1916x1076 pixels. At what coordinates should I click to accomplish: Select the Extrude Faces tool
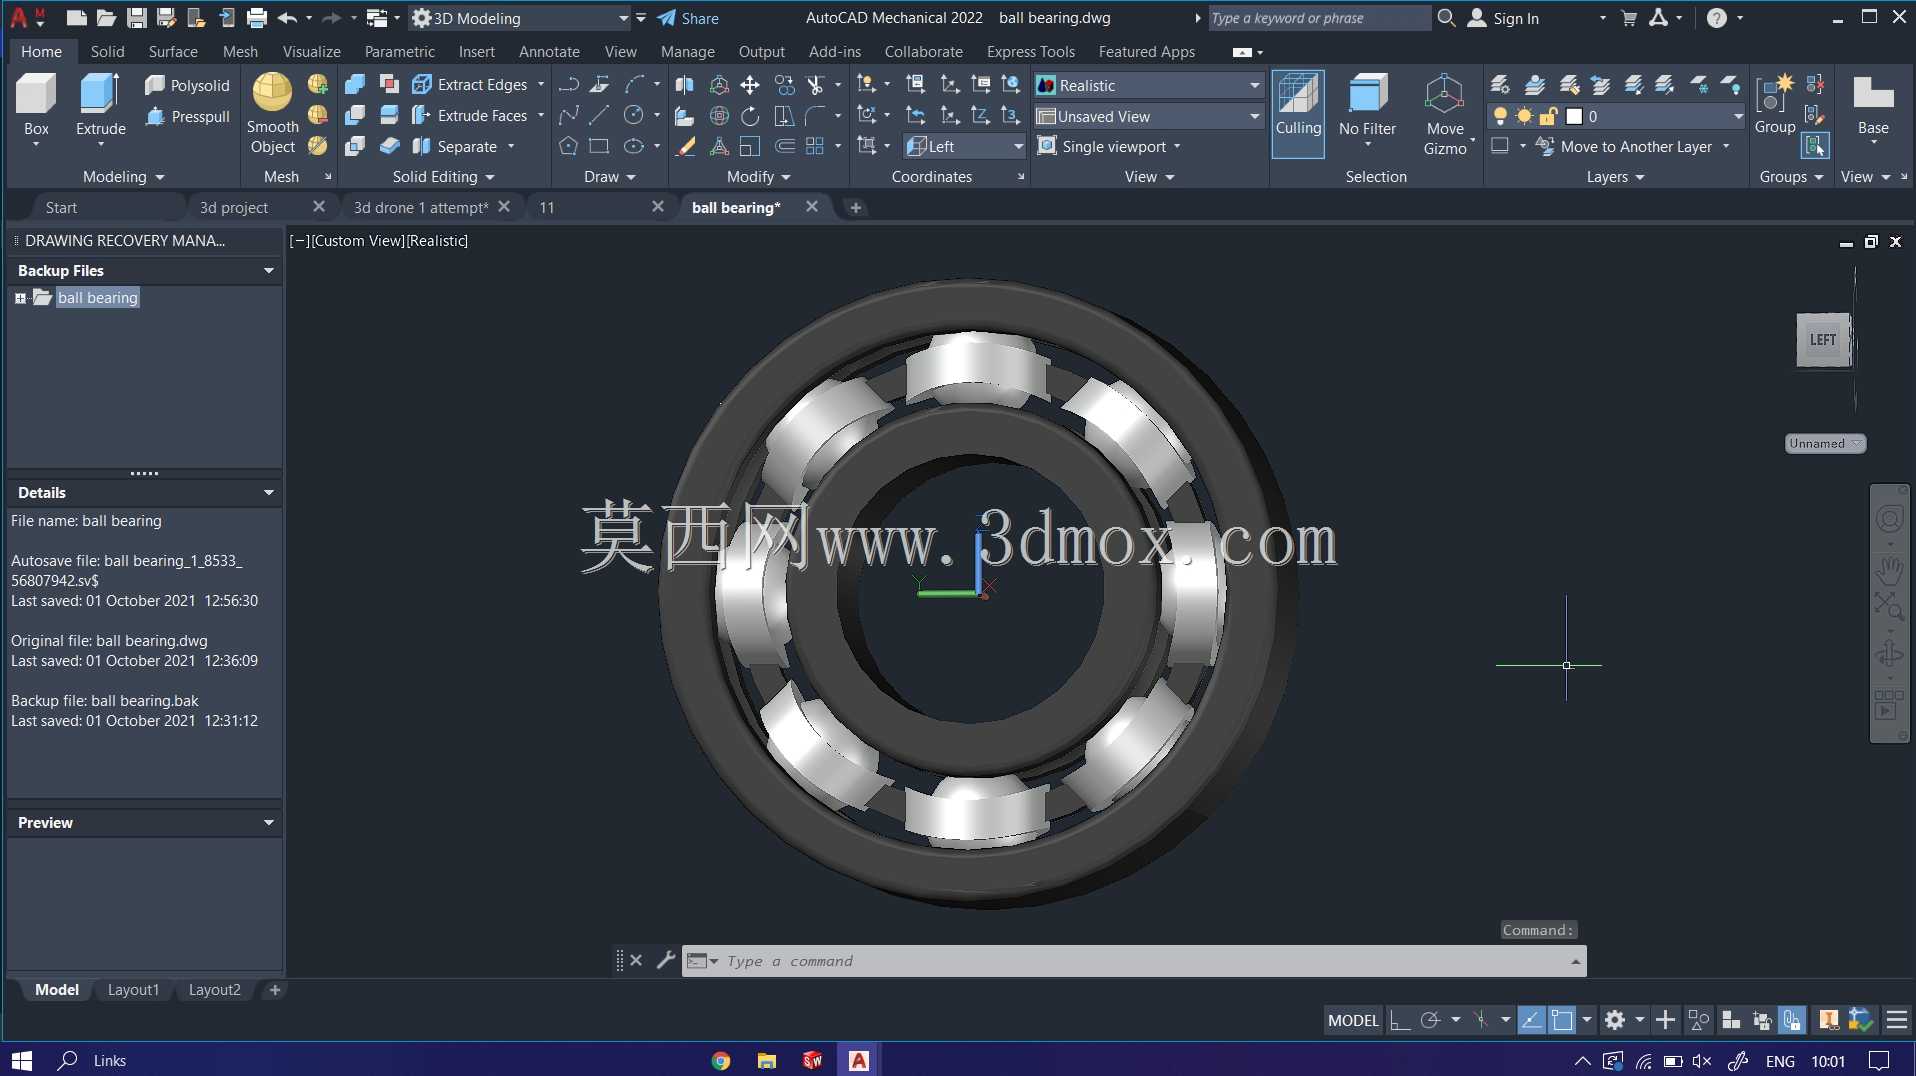[470, 116]
